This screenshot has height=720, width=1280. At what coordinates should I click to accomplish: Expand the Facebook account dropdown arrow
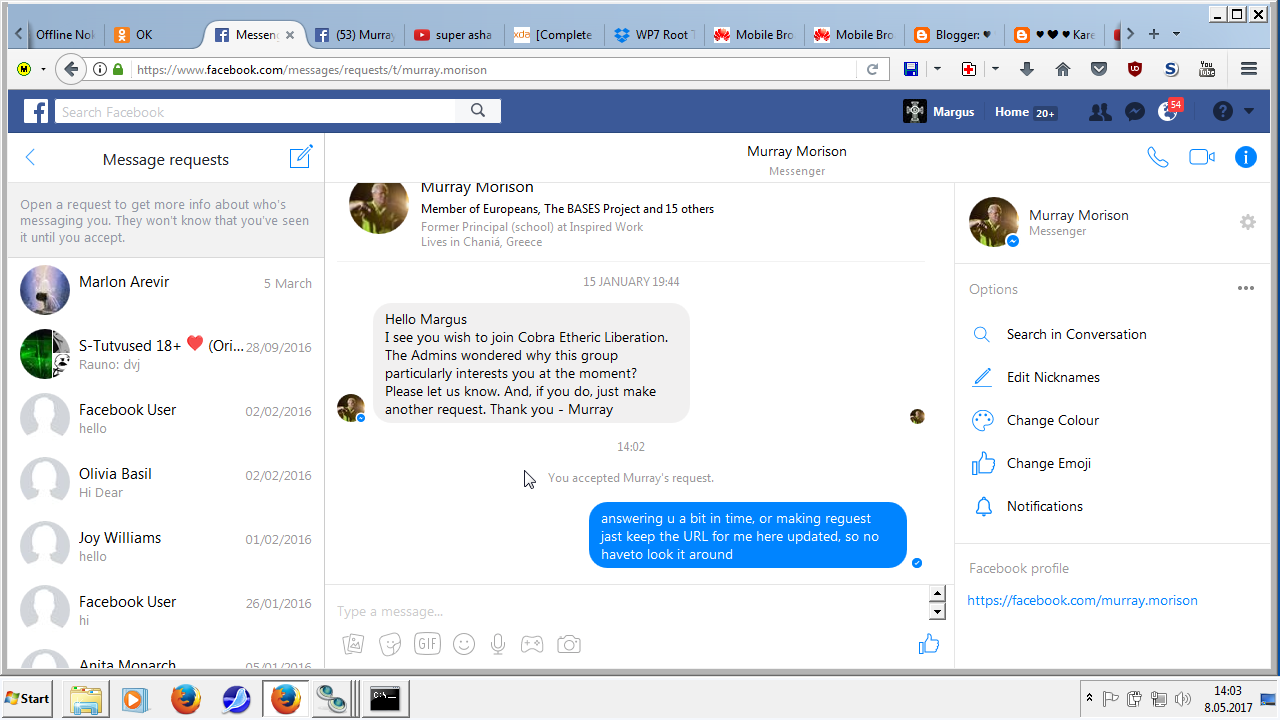1249,112
